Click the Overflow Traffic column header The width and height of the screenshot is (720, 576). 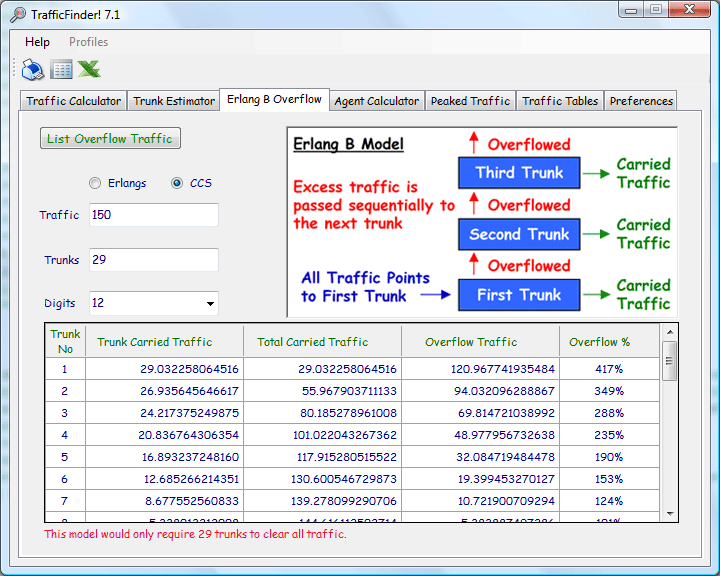click(x=480, y=341)
